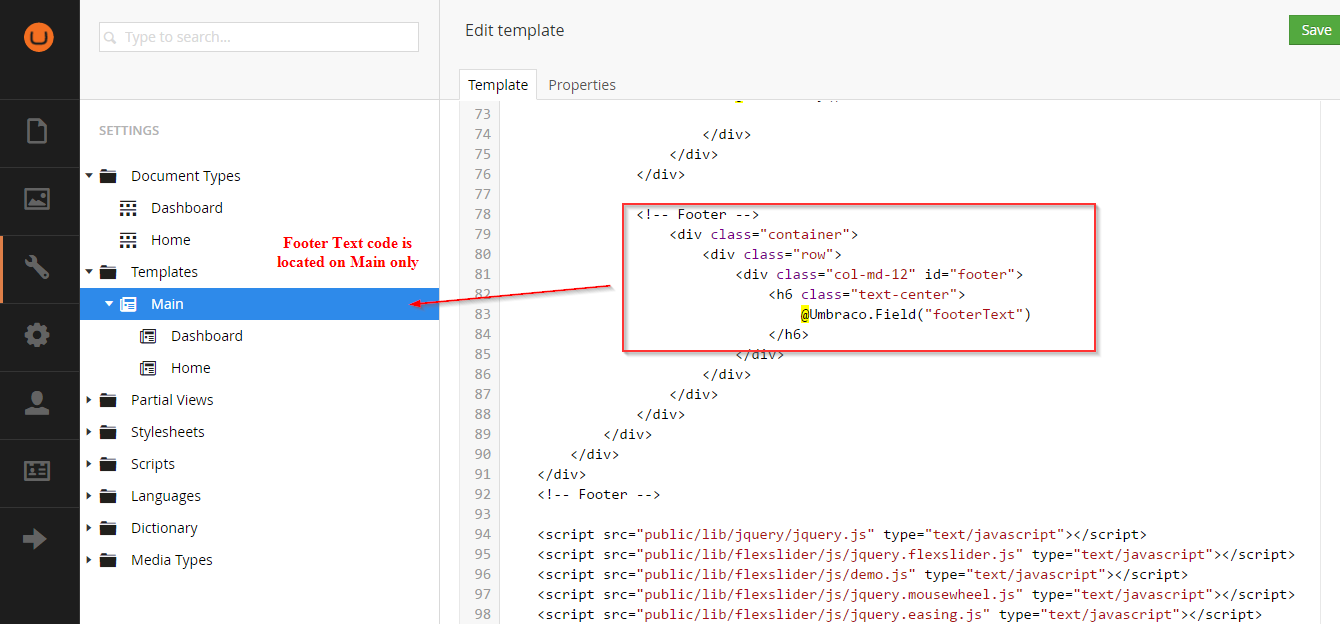
Task: Save the template with Save button
Action: click(1315, 30)
